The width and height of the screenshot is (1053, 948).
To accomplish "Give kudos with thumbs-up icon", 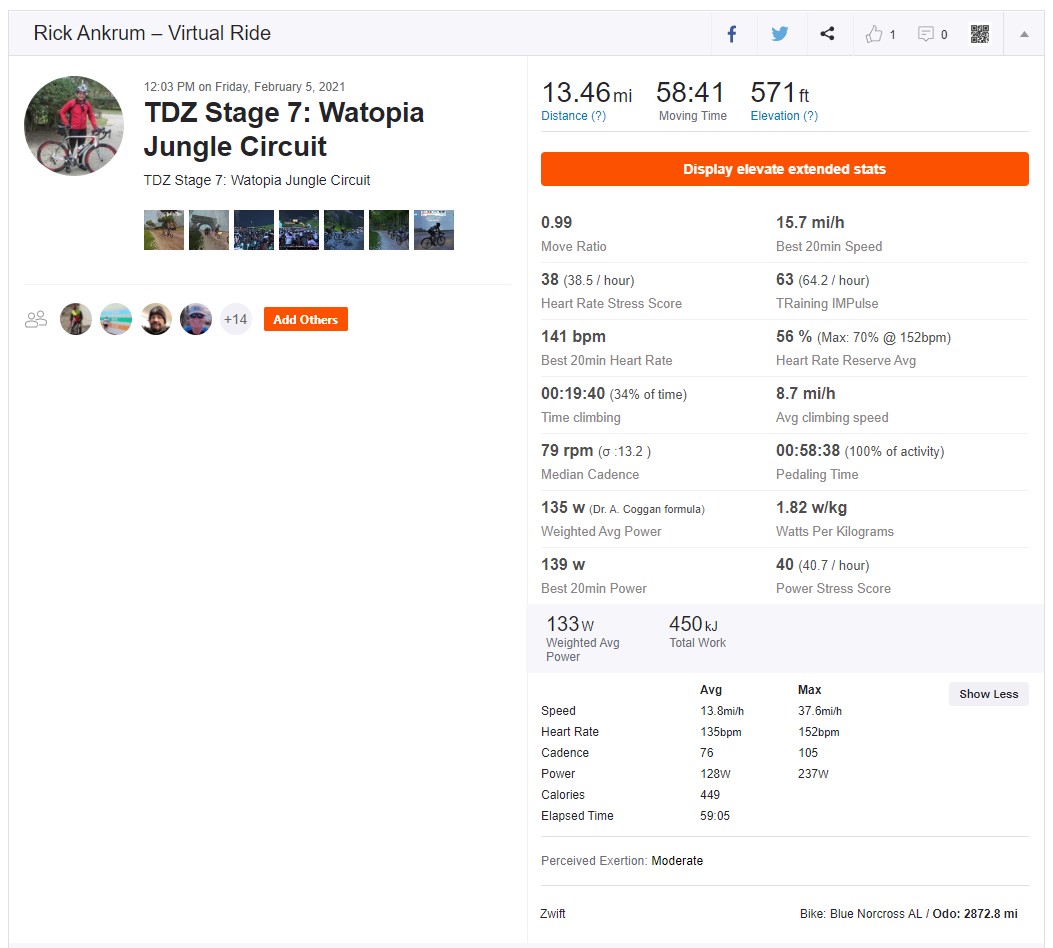I will [x=874, y=34].
